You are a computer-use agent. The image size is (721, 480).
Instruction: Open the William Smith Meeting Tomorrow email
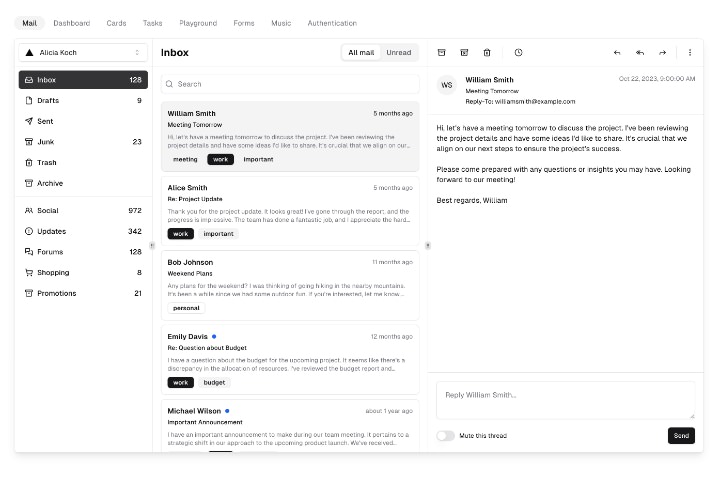point(290,137)
